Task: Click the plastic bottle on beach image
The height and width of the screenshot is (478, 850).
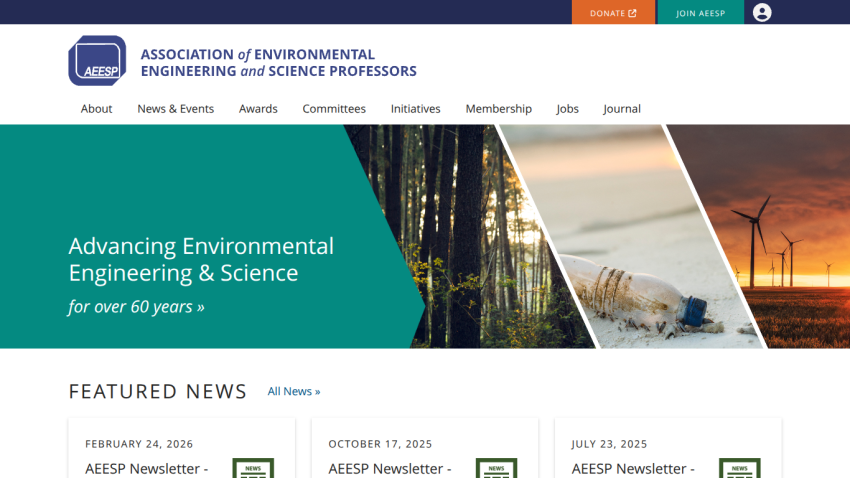Action: click(x=632, y=236)
